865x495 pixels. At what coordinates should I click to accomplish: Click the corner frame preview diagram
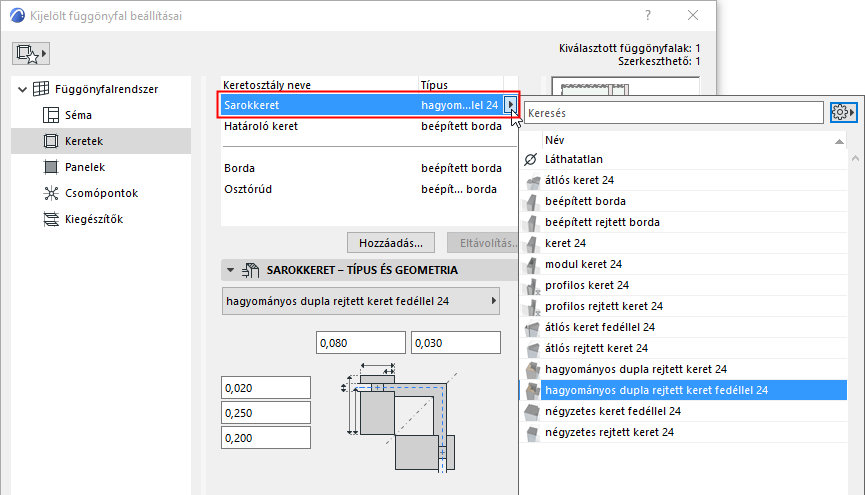pyautogui.click(x=399, y=418)
